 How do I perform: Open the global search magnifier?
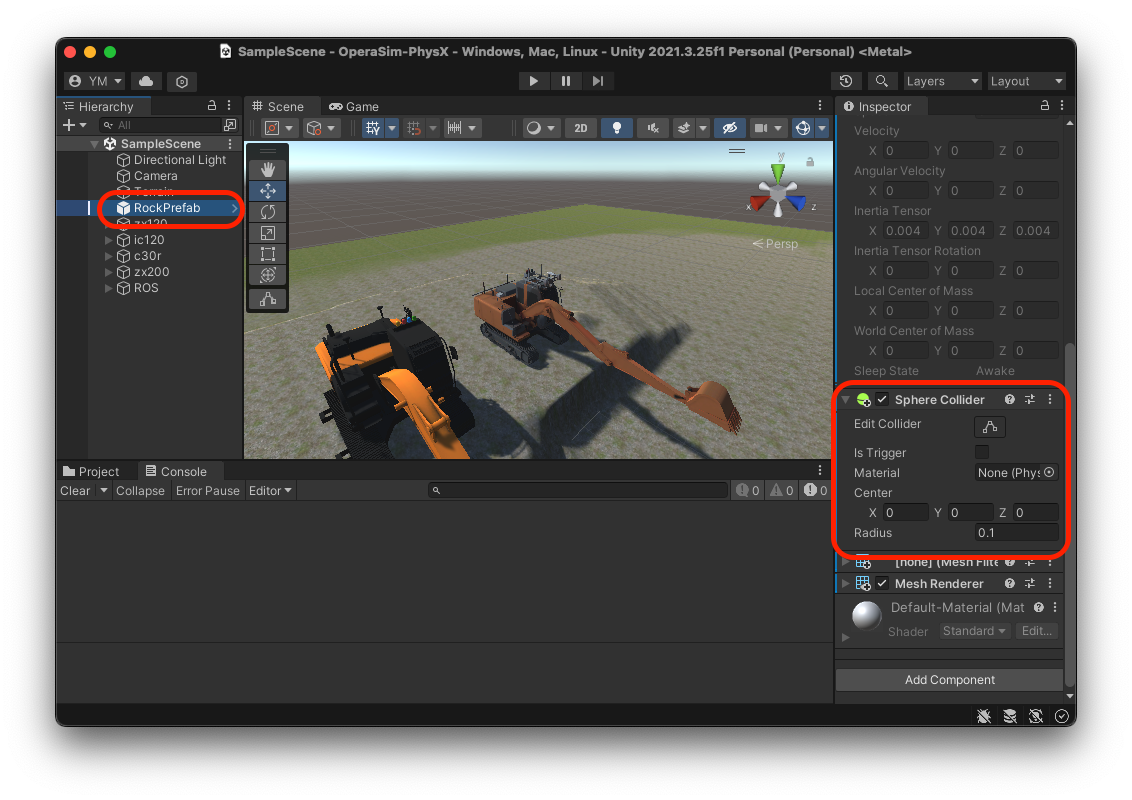coord(881,81)
